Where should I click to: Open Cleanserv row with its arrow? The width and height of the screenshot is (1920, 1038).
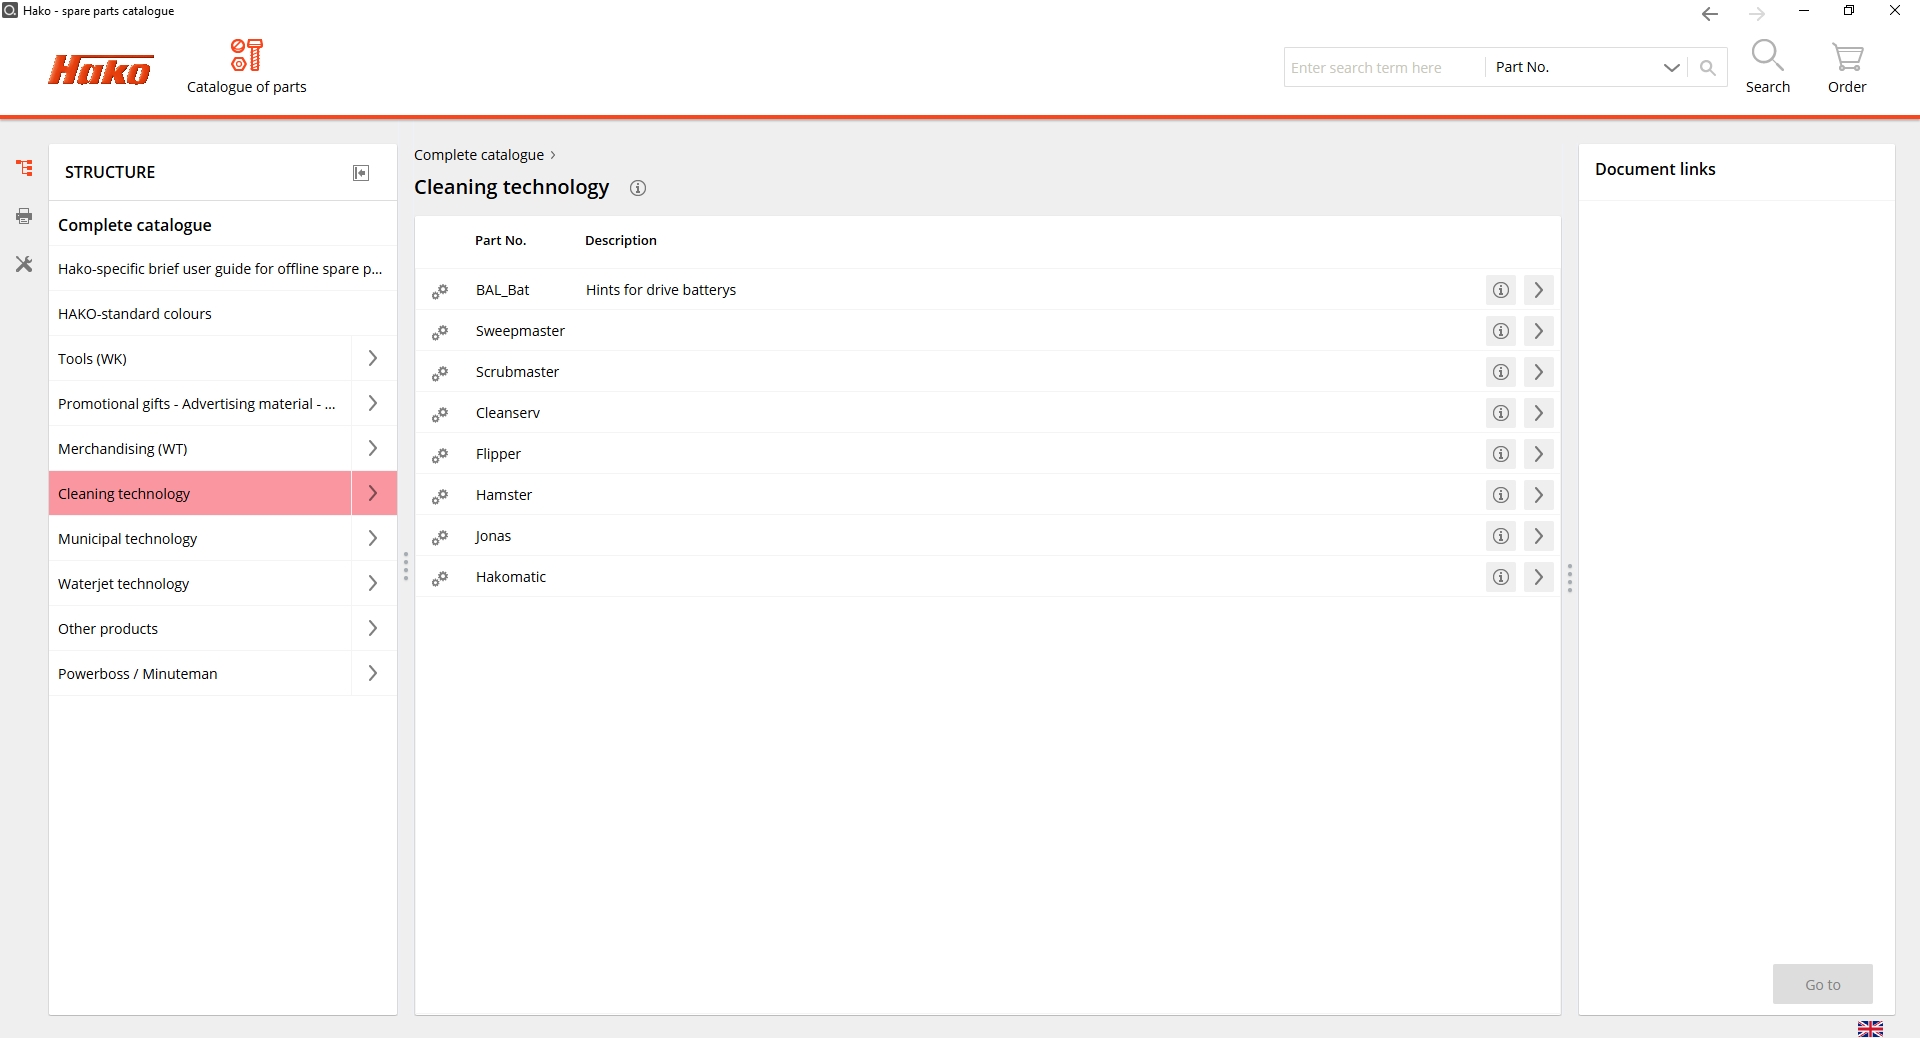(1539, 413)
